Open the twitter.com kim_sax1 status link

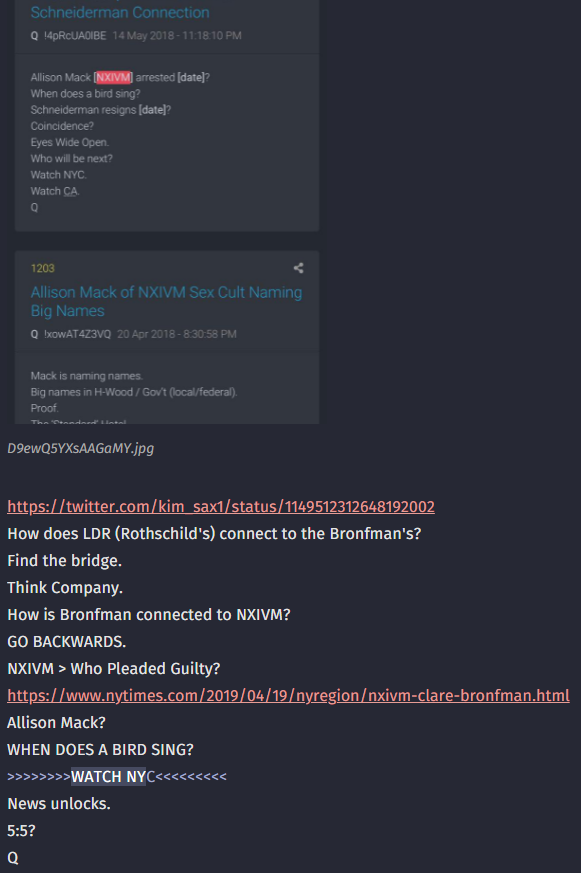pos(221,507)
